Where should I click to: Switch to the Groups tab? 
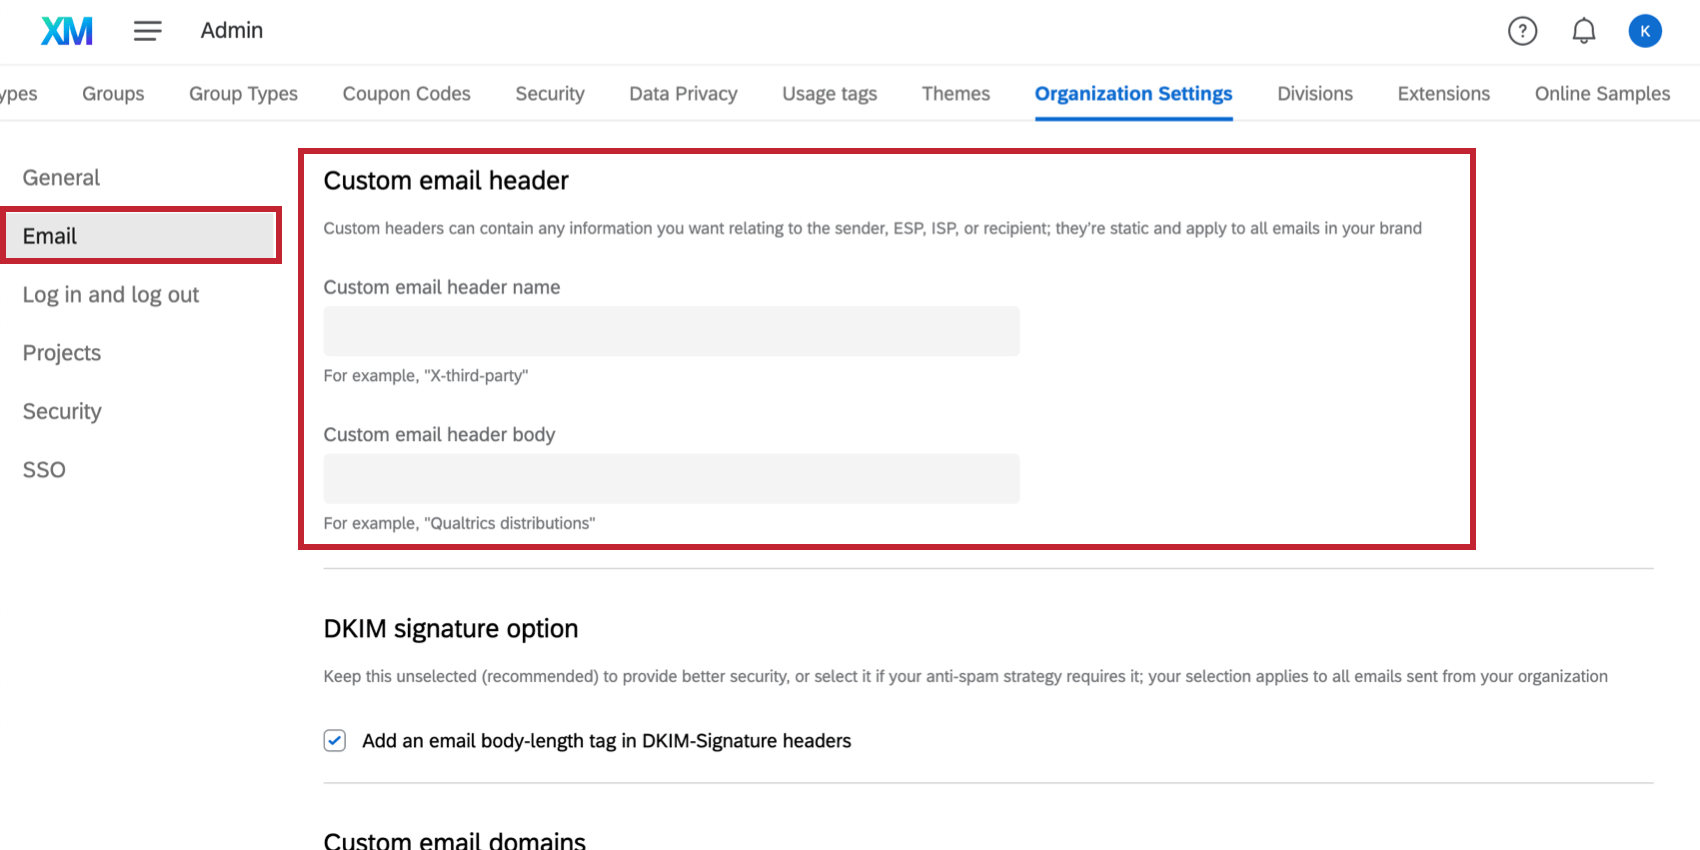click(x=113, y=93)
